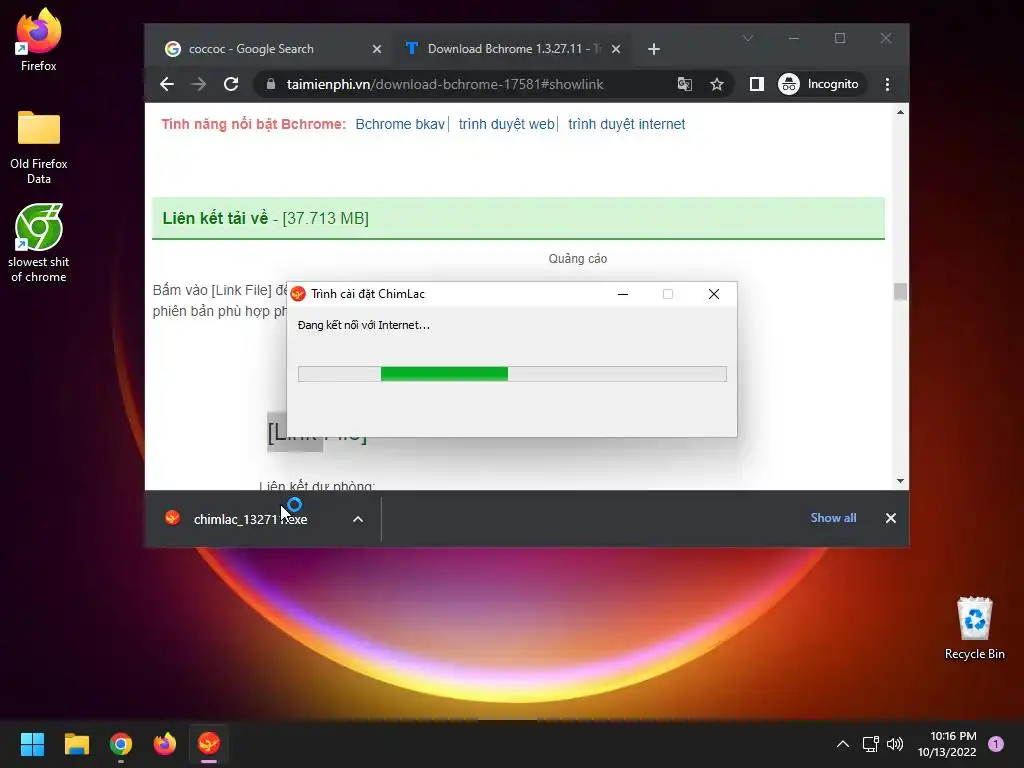Reload the taimienphi.vn page
This screenshot has width=1024, height=768.
(x=231, y=84)
